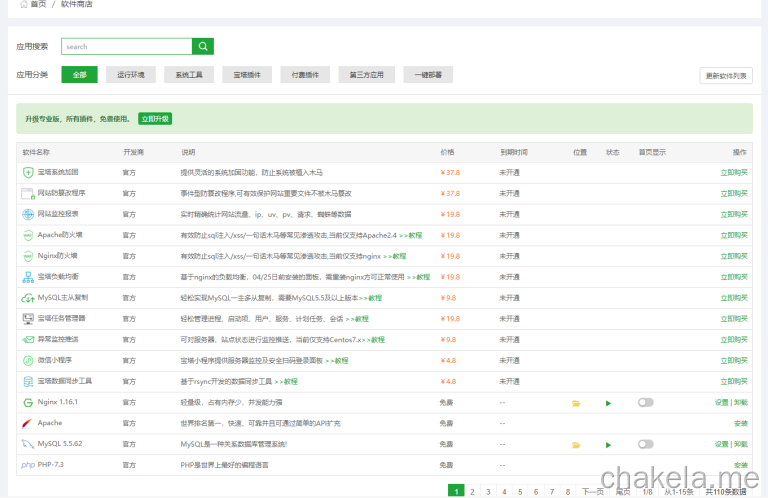The width and height of the screenshot is (768, 498).
Task: Click the Nginx防火墙 icon
Action: [28, 256]
